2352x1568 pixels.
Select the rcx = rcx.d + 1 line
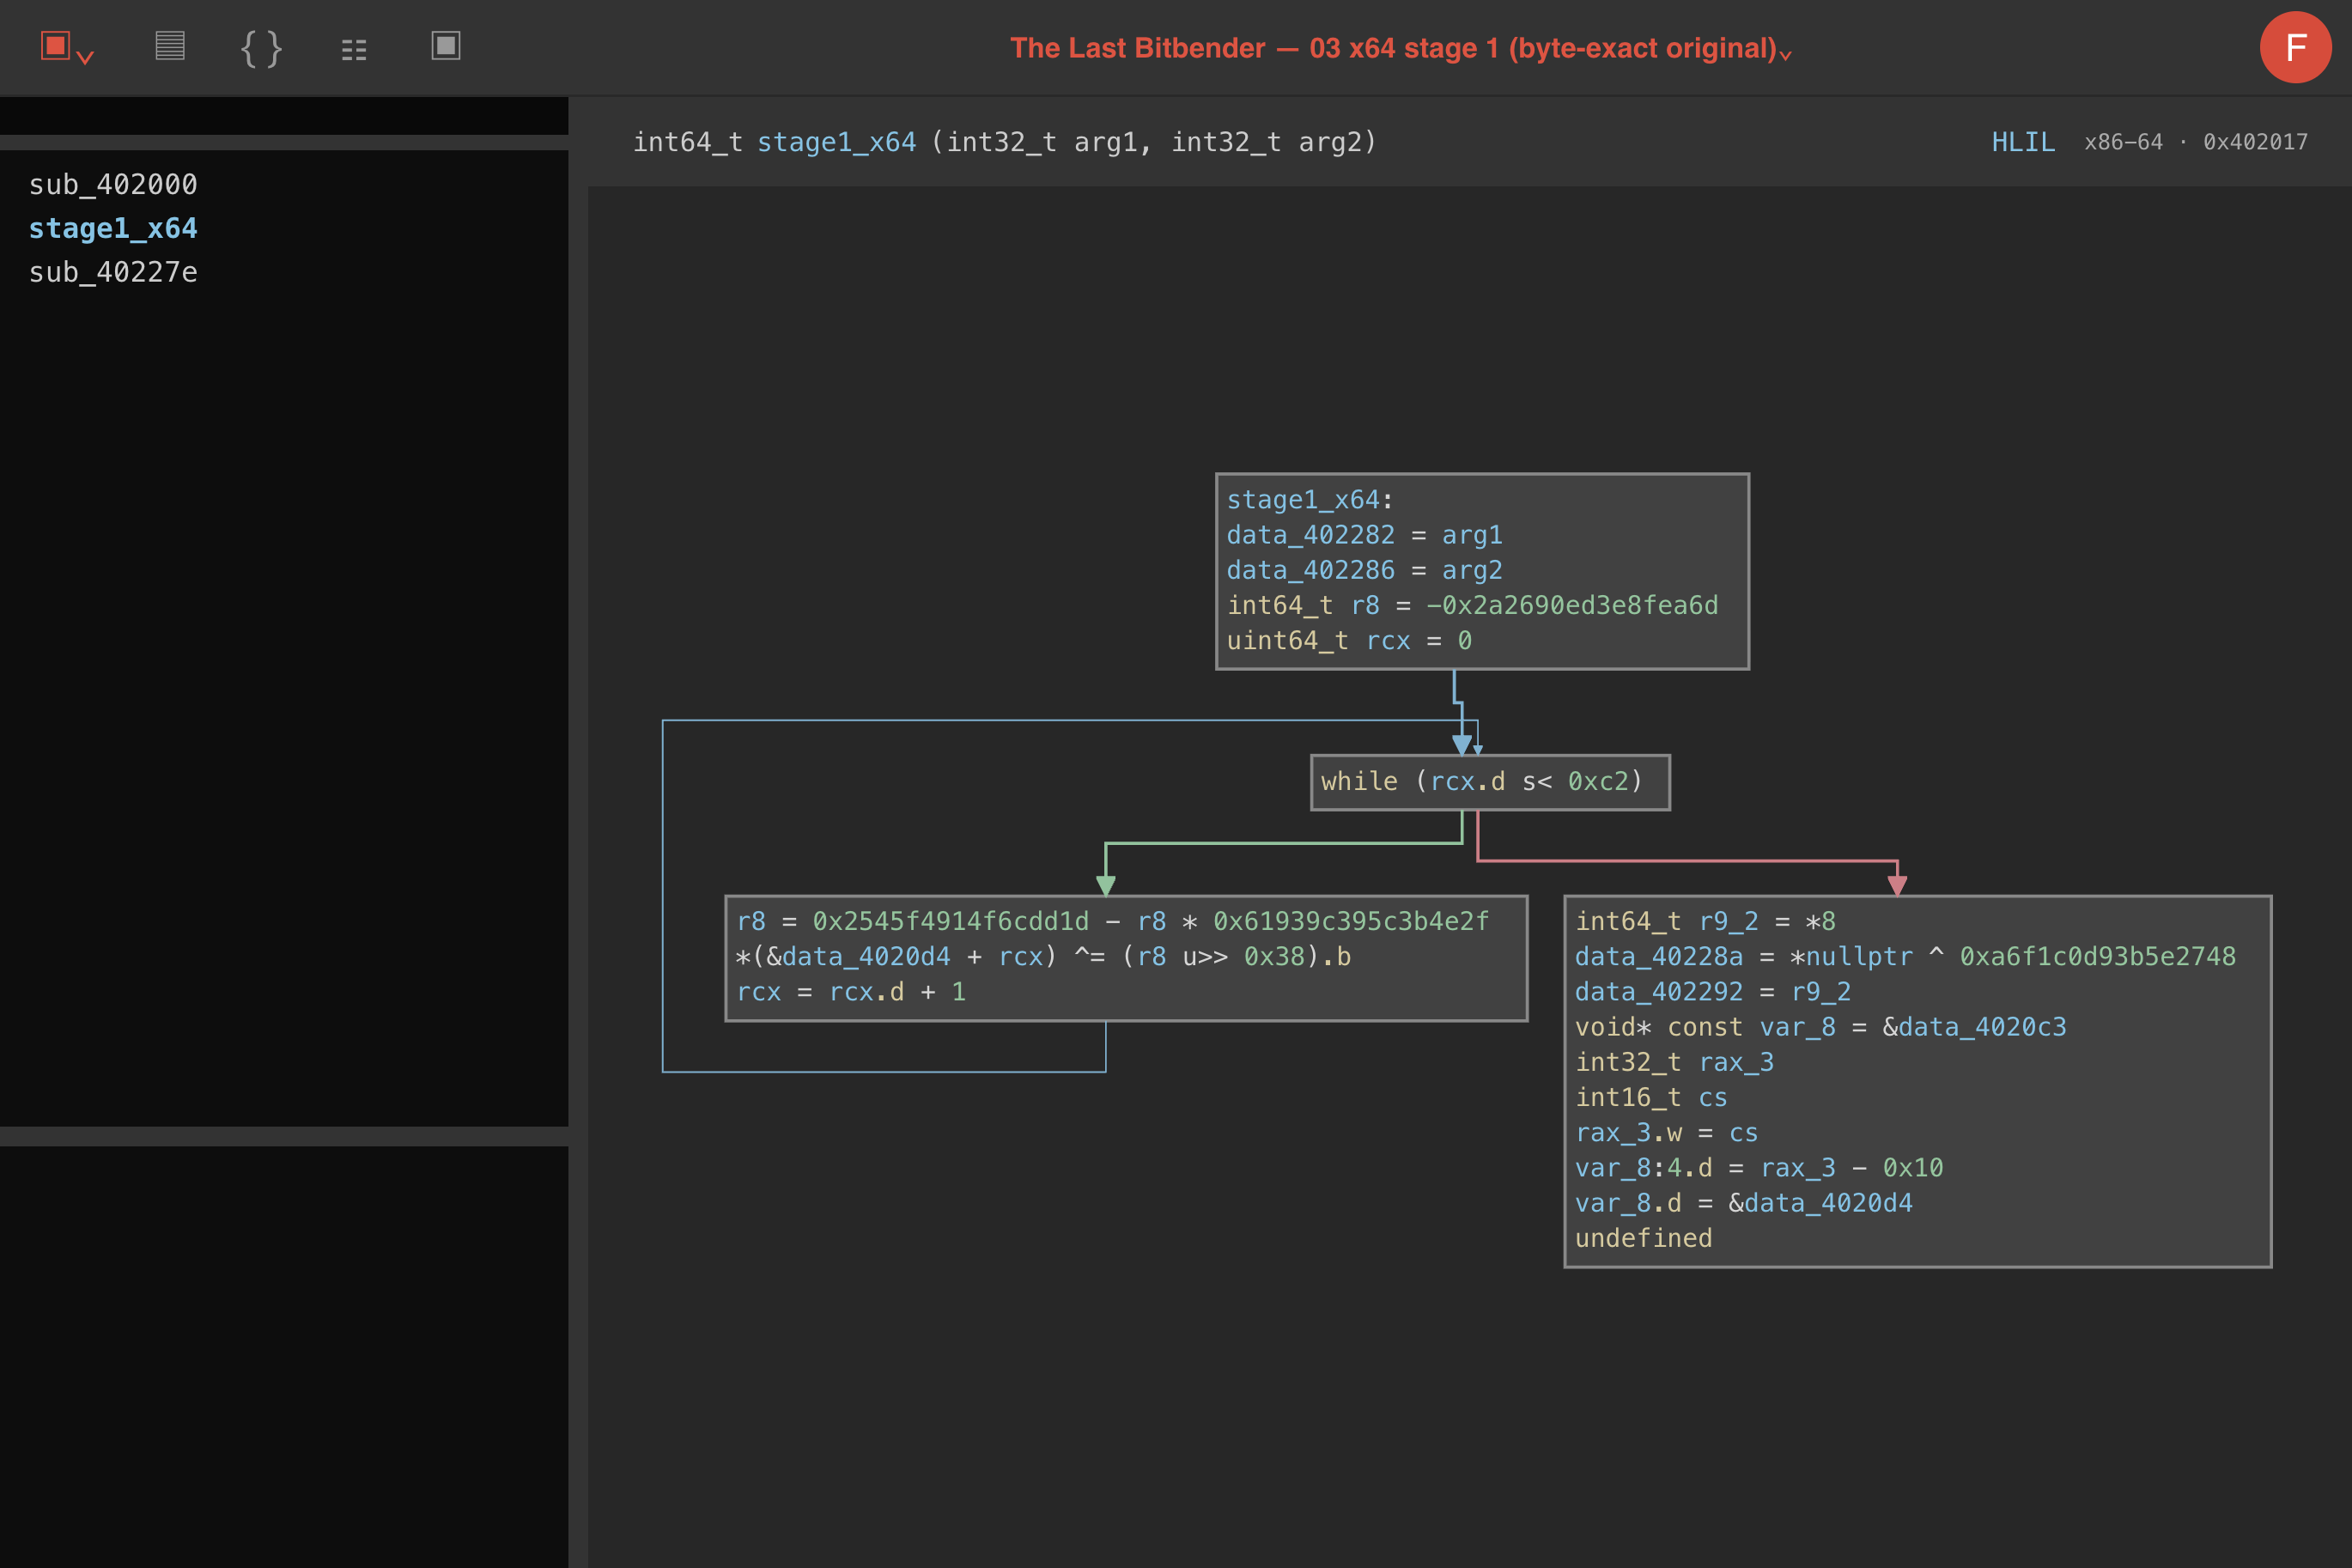(x=851, y=991)
